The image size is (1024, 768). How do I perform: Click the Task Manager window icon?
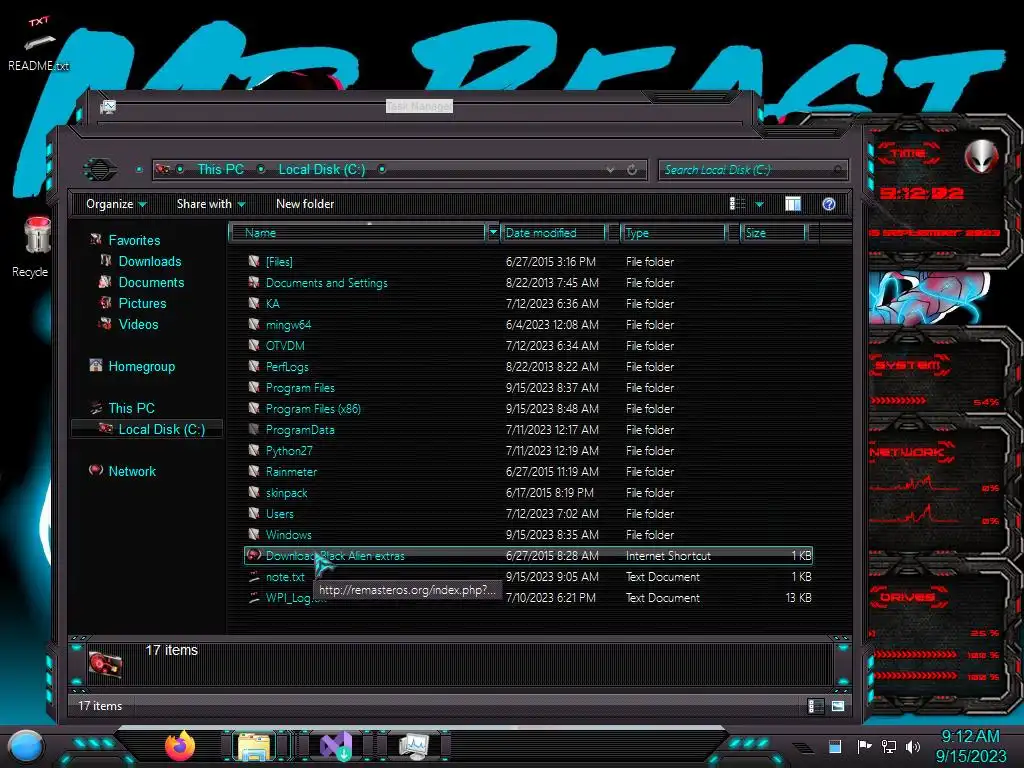click(108, 106)
